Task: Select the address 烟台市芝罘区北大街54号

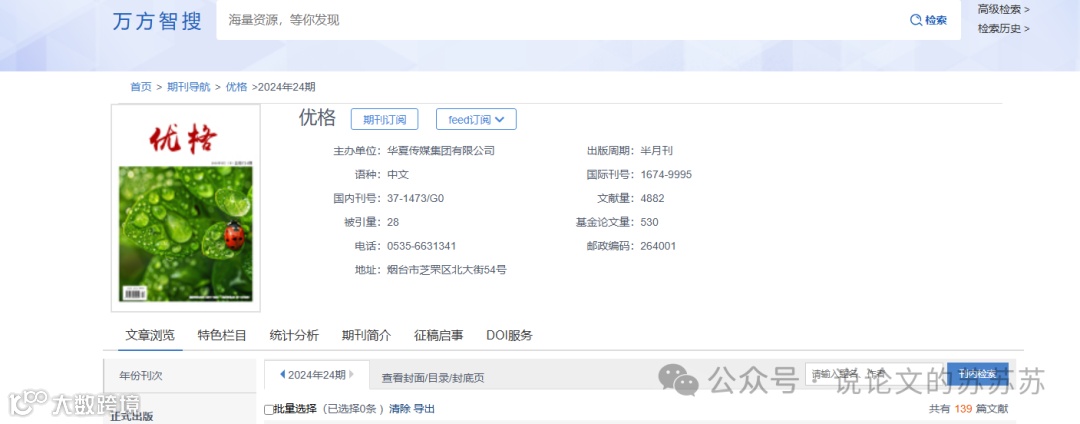Action: tap(447, 270)
